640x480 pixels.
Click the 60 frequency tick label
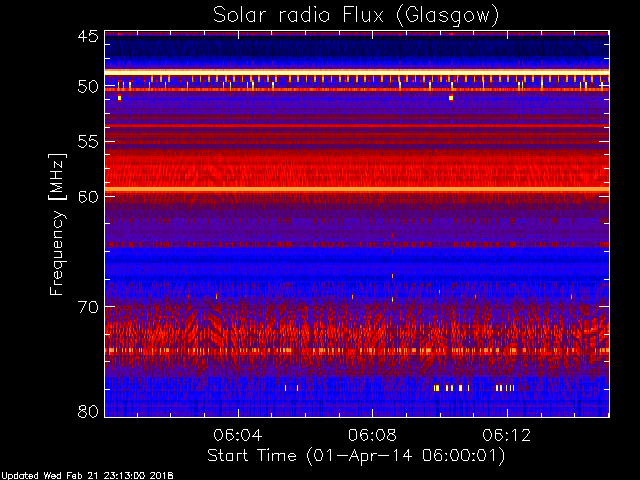click(88, 197)
